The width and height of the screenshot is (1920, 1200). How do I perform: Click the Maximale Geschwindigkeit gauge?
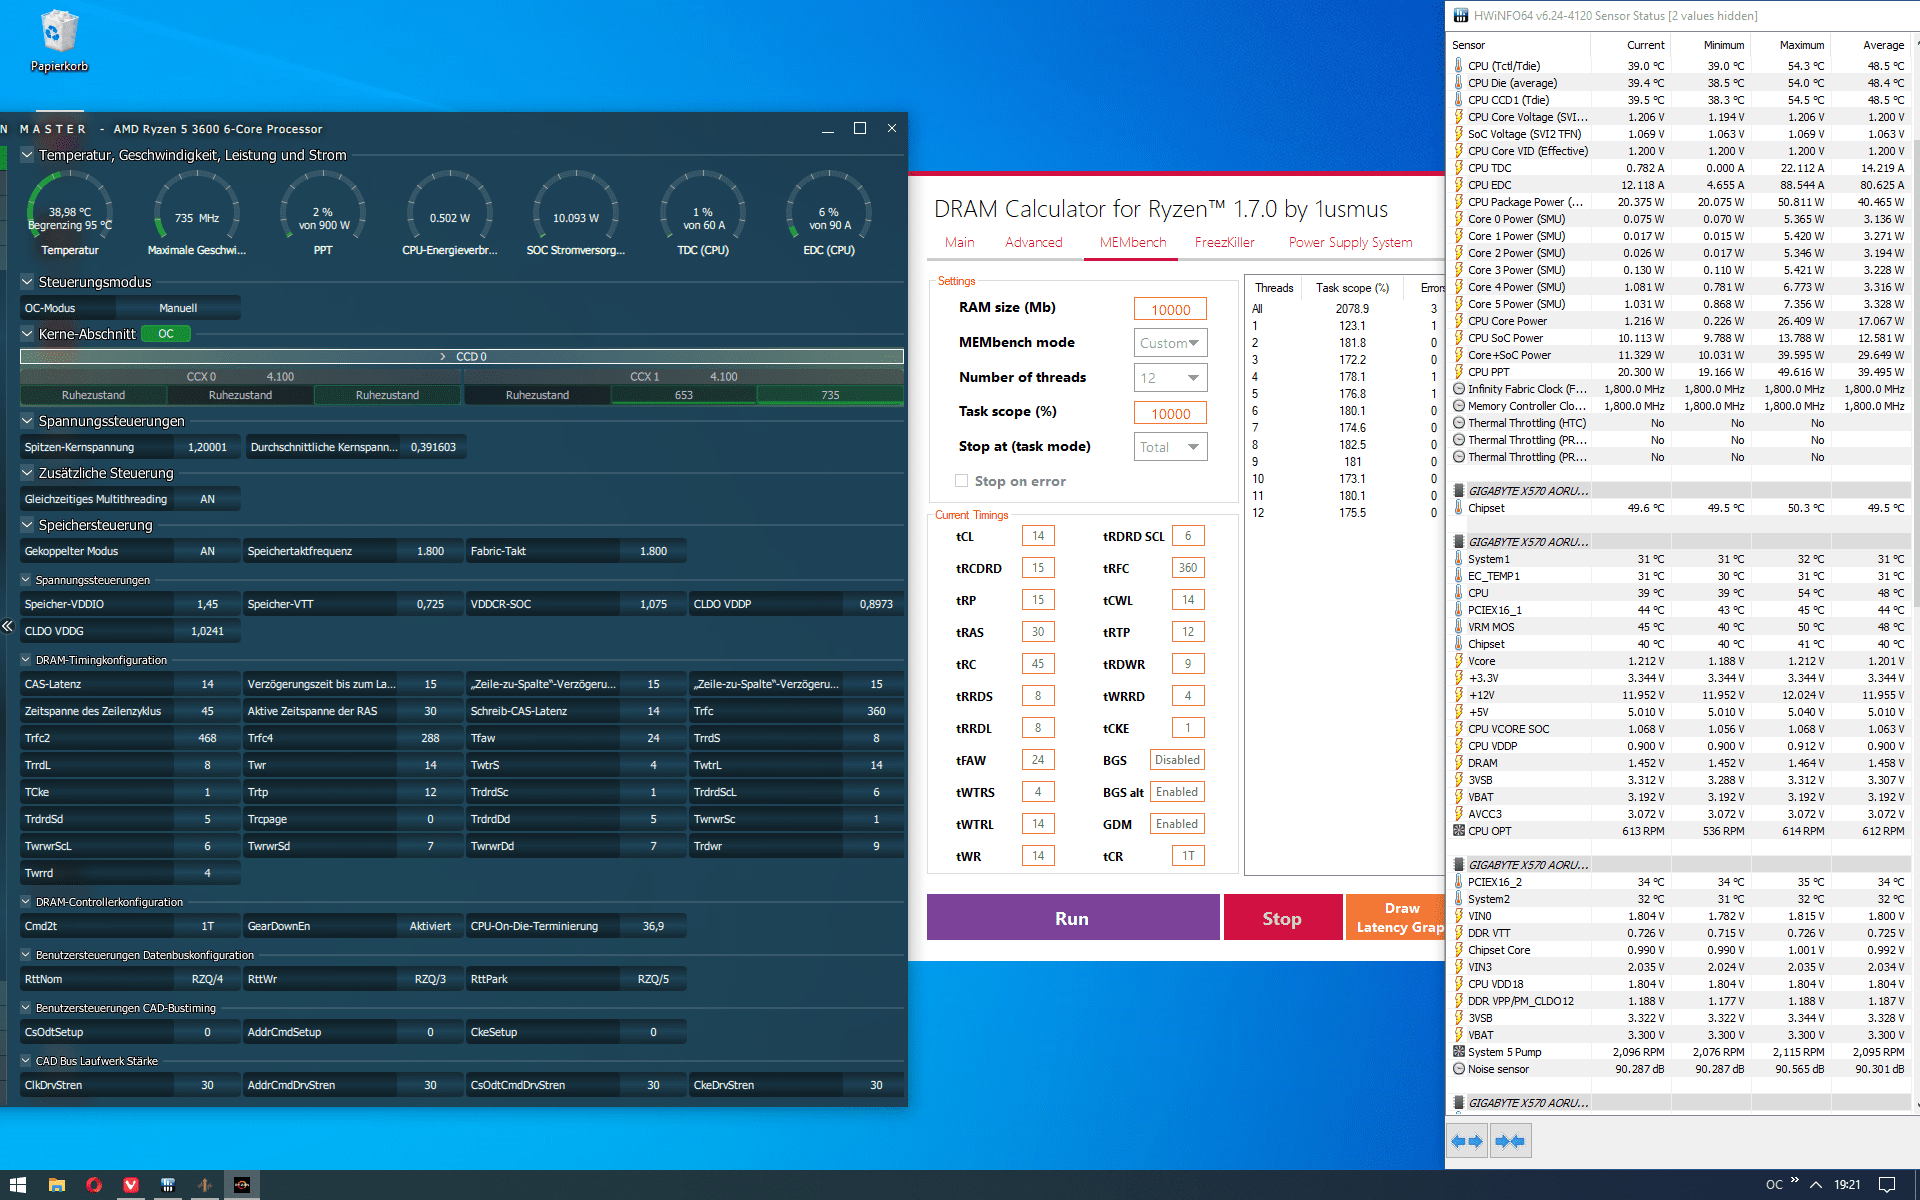[196, 214]
